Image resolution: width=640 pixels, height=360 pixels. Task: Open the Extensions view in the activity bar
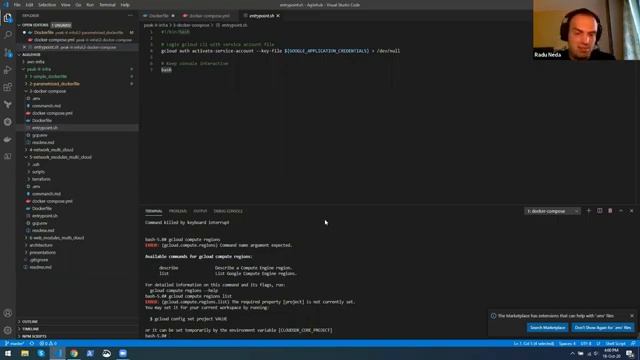(x=8, y=87)
